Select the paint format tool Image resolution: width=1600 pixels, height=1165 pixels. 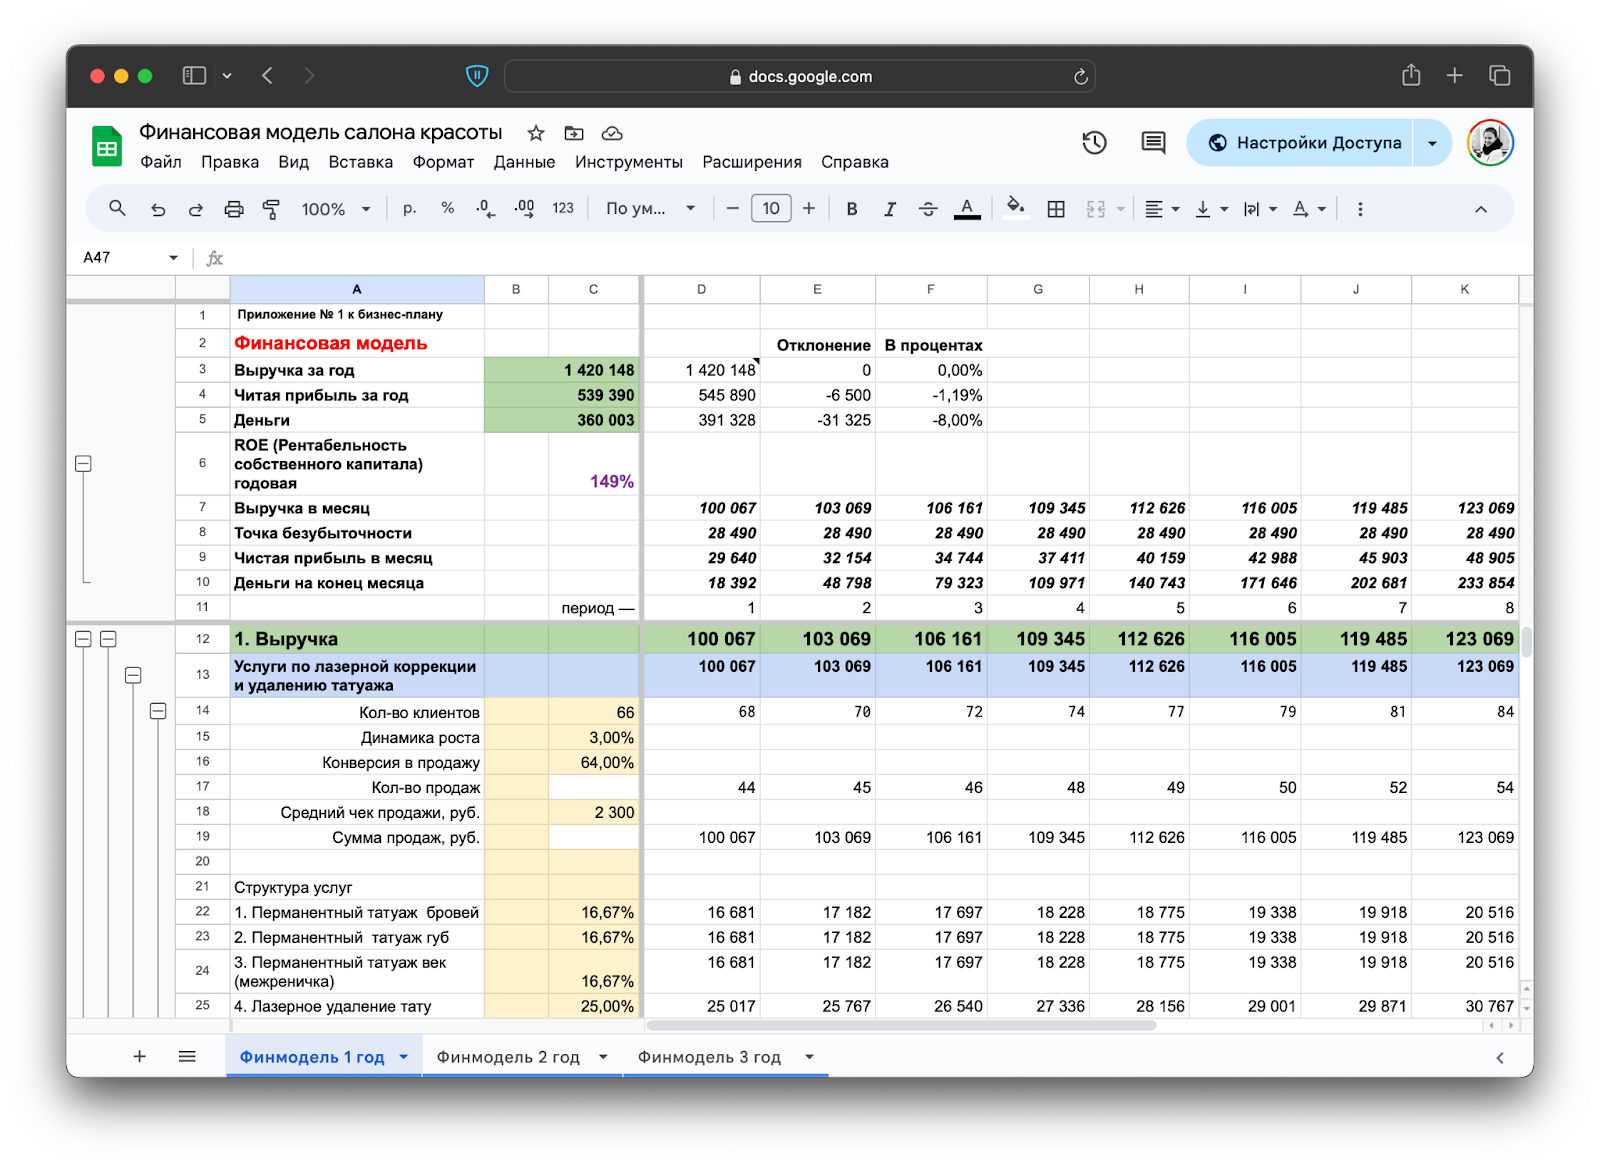(x=271, y=209)
